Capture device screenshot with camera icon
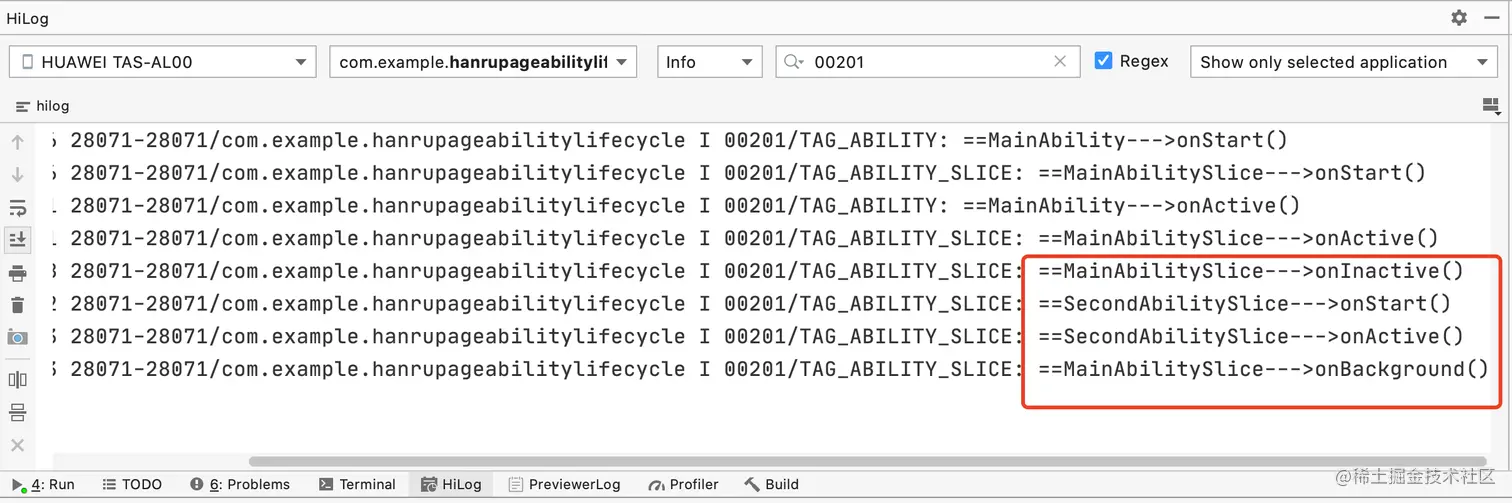This screenshot has width=1512, height=503. coord(17,338)
